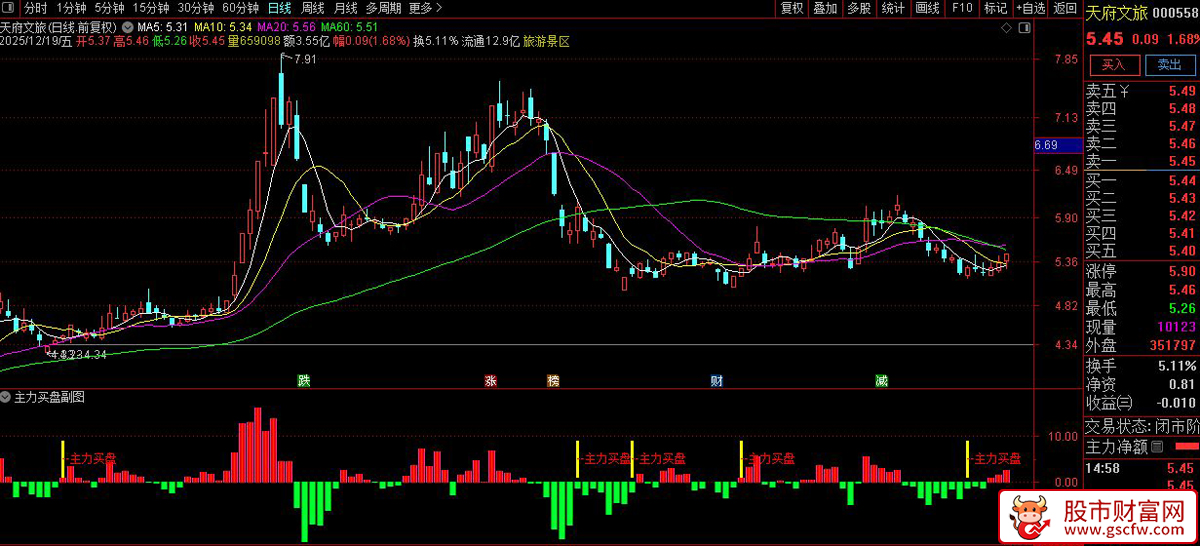Click the 买五 5.40 order row
Viewport: 1200px width, 546px height.
1141,251
